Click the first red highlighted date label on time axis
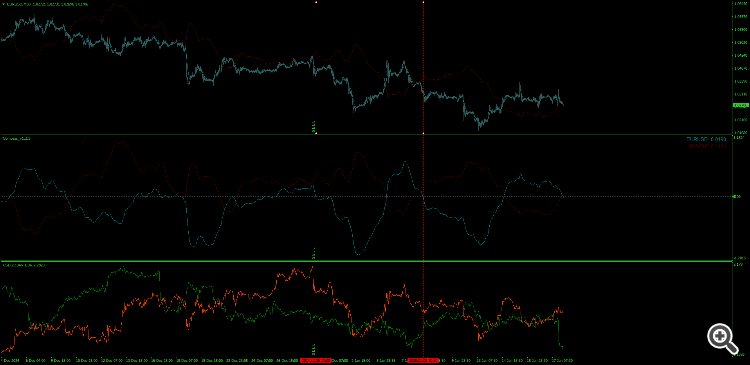Image resolution: width=750 pixels, height=365 pixels. click(x=316, y=360)
